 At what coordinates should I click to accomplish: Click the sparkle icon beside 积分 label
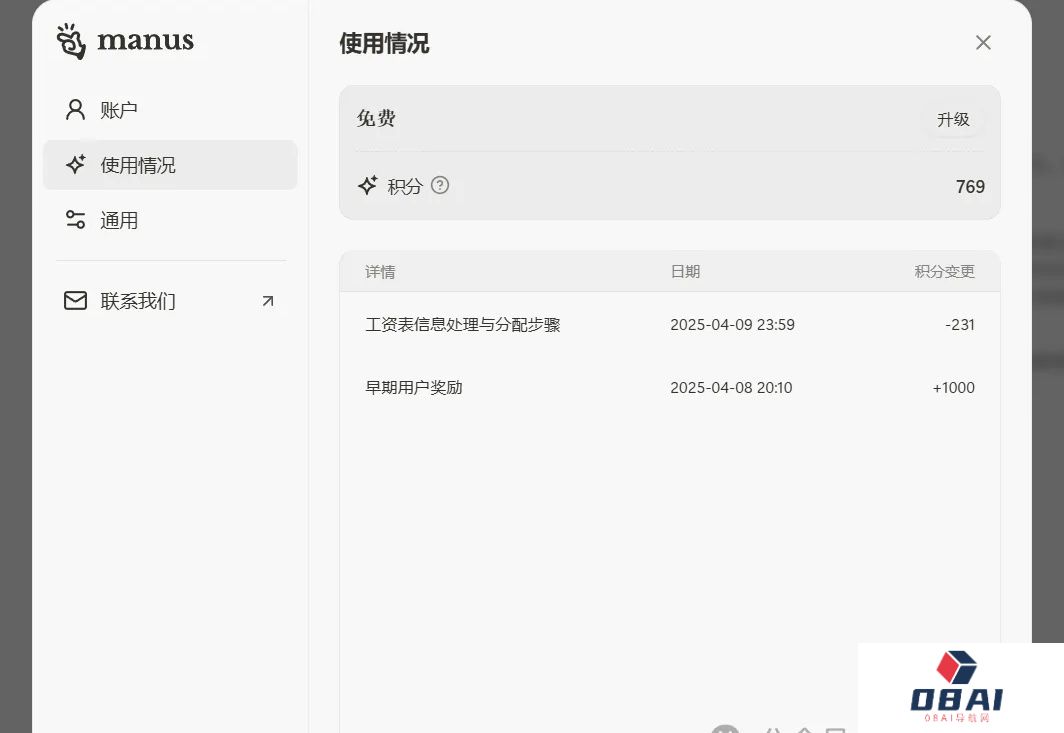click(368, 185)
